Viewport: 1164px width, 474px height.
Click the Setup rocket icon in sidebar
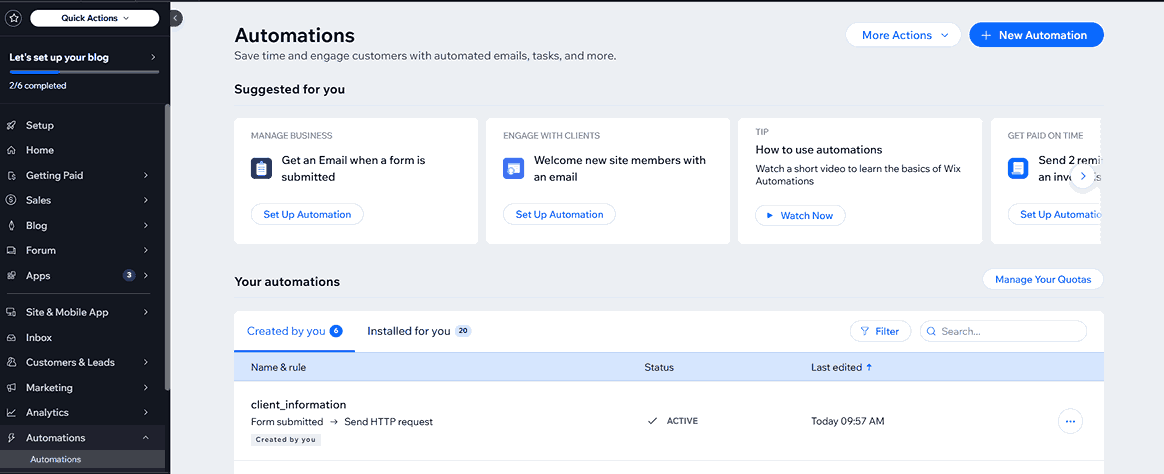(11, 126)
